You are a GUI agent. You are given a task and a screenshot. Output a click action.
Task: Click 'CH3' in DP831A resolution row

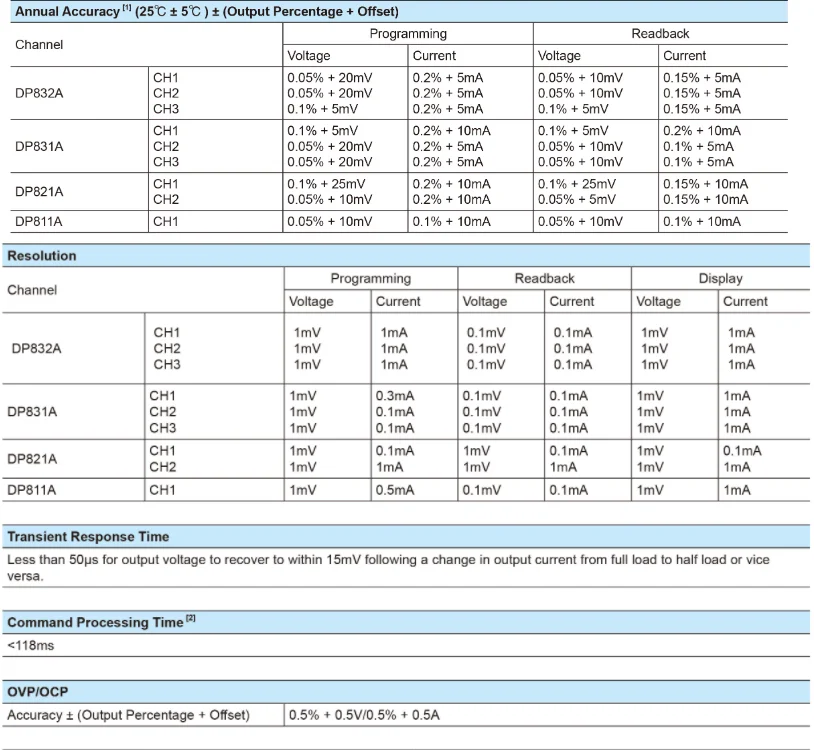click(162, 428)
